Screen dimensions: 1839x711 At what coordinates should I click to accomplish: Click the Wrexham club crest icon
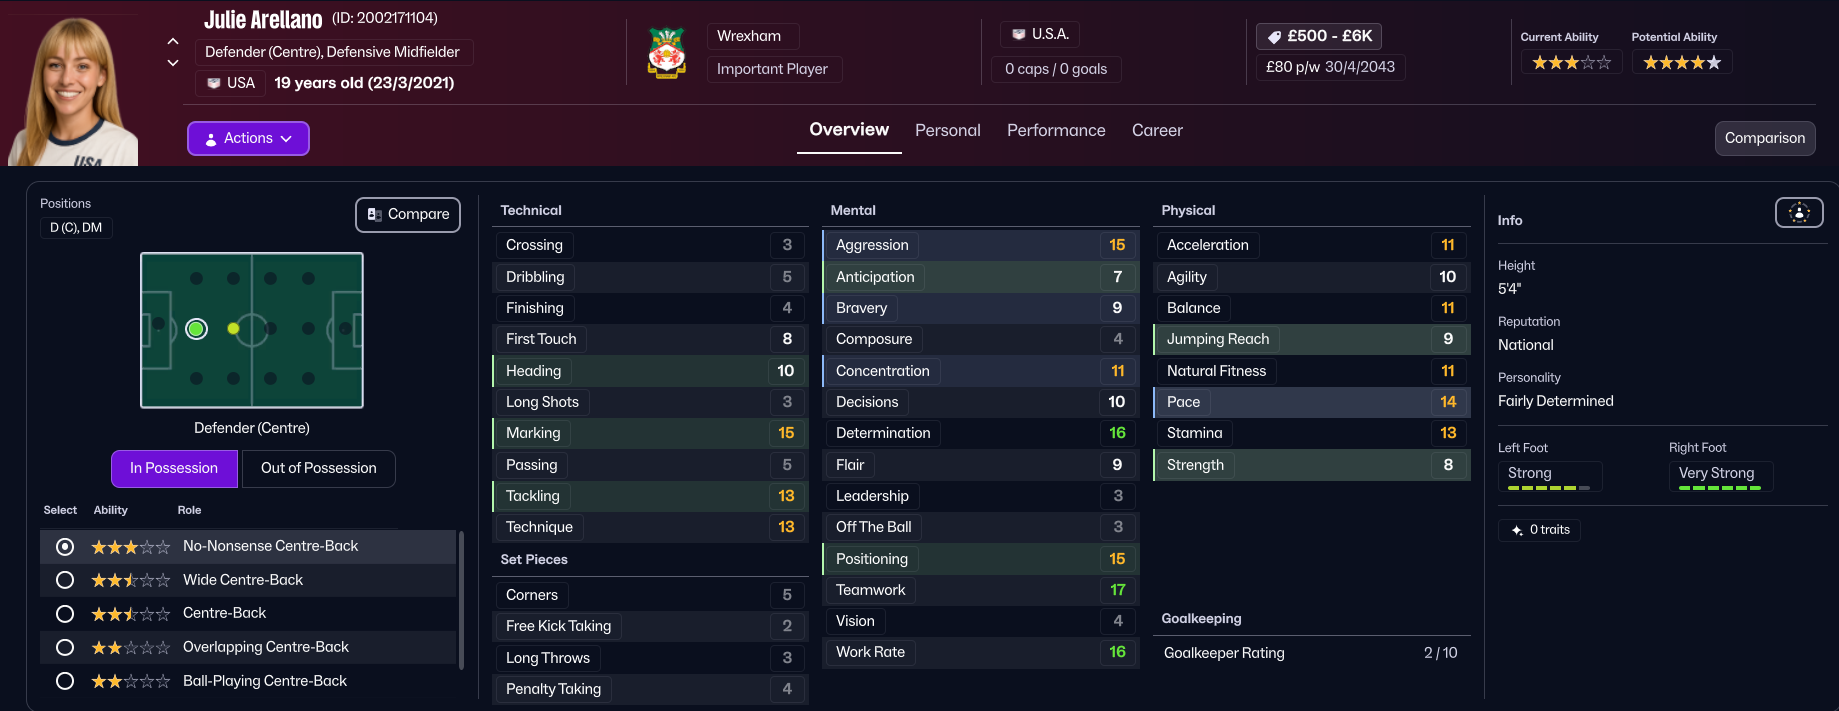point(666,53)
